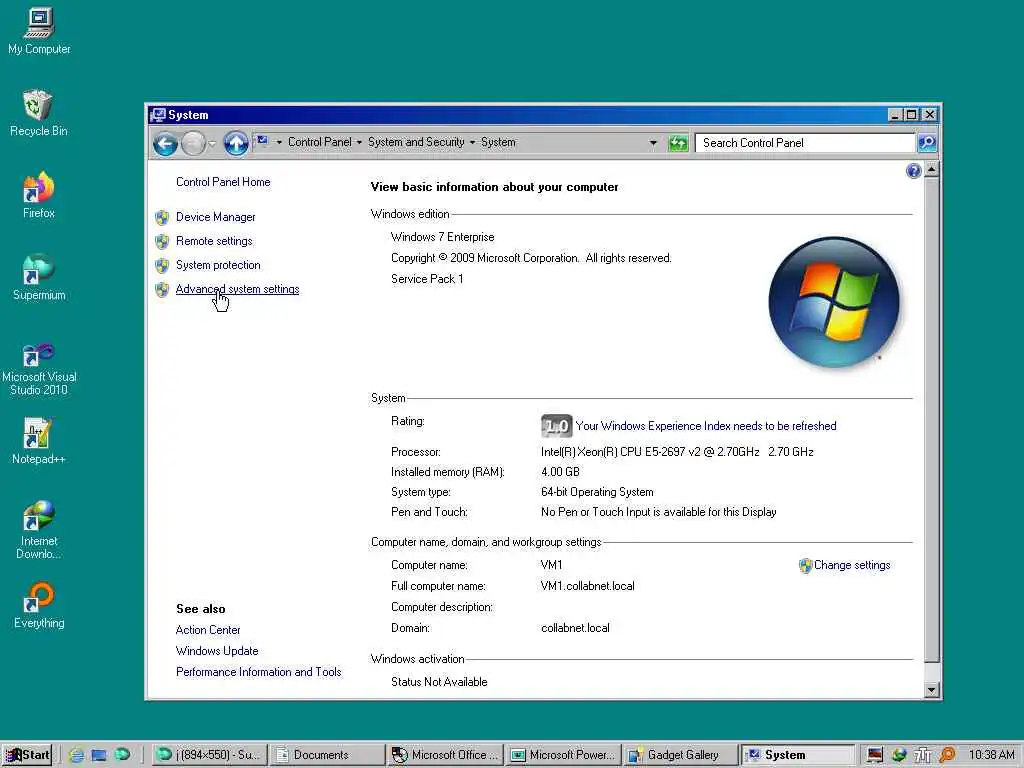Open the address bar history dropdown
Image resolution: width=1024 pixels, height=768 pixels.
[x=653, y=142]
